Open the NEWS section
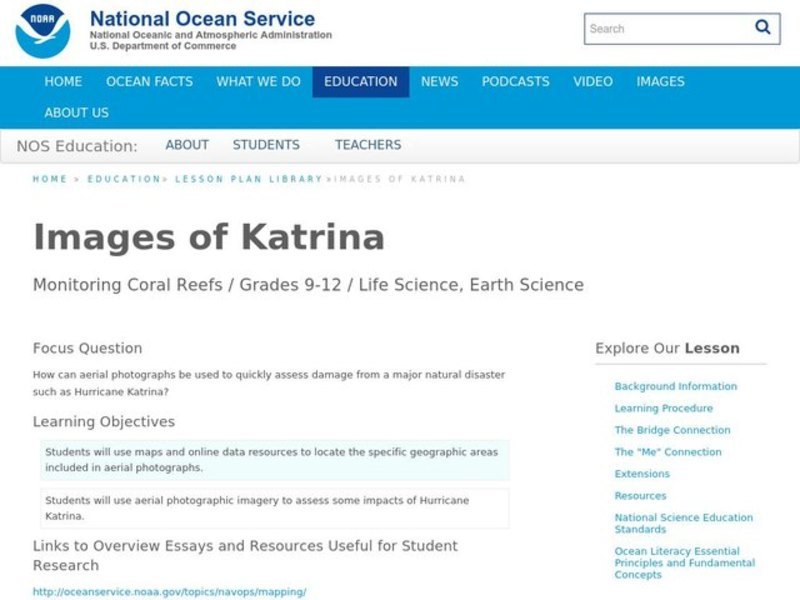The image size is (800, 600). pos(441,82)
